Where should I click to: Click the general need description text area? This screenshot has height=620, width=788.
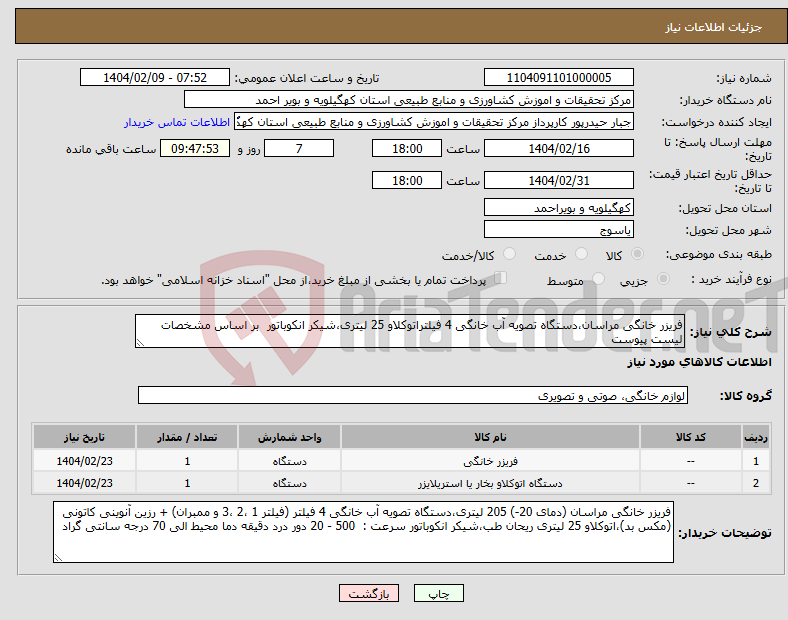[410, 331]
